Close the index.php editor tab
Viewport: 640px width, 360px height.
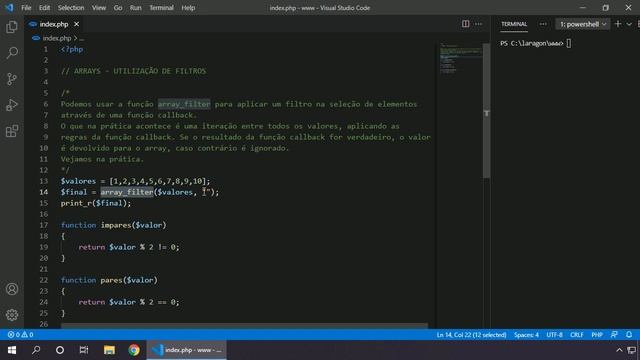click(76, 24)
